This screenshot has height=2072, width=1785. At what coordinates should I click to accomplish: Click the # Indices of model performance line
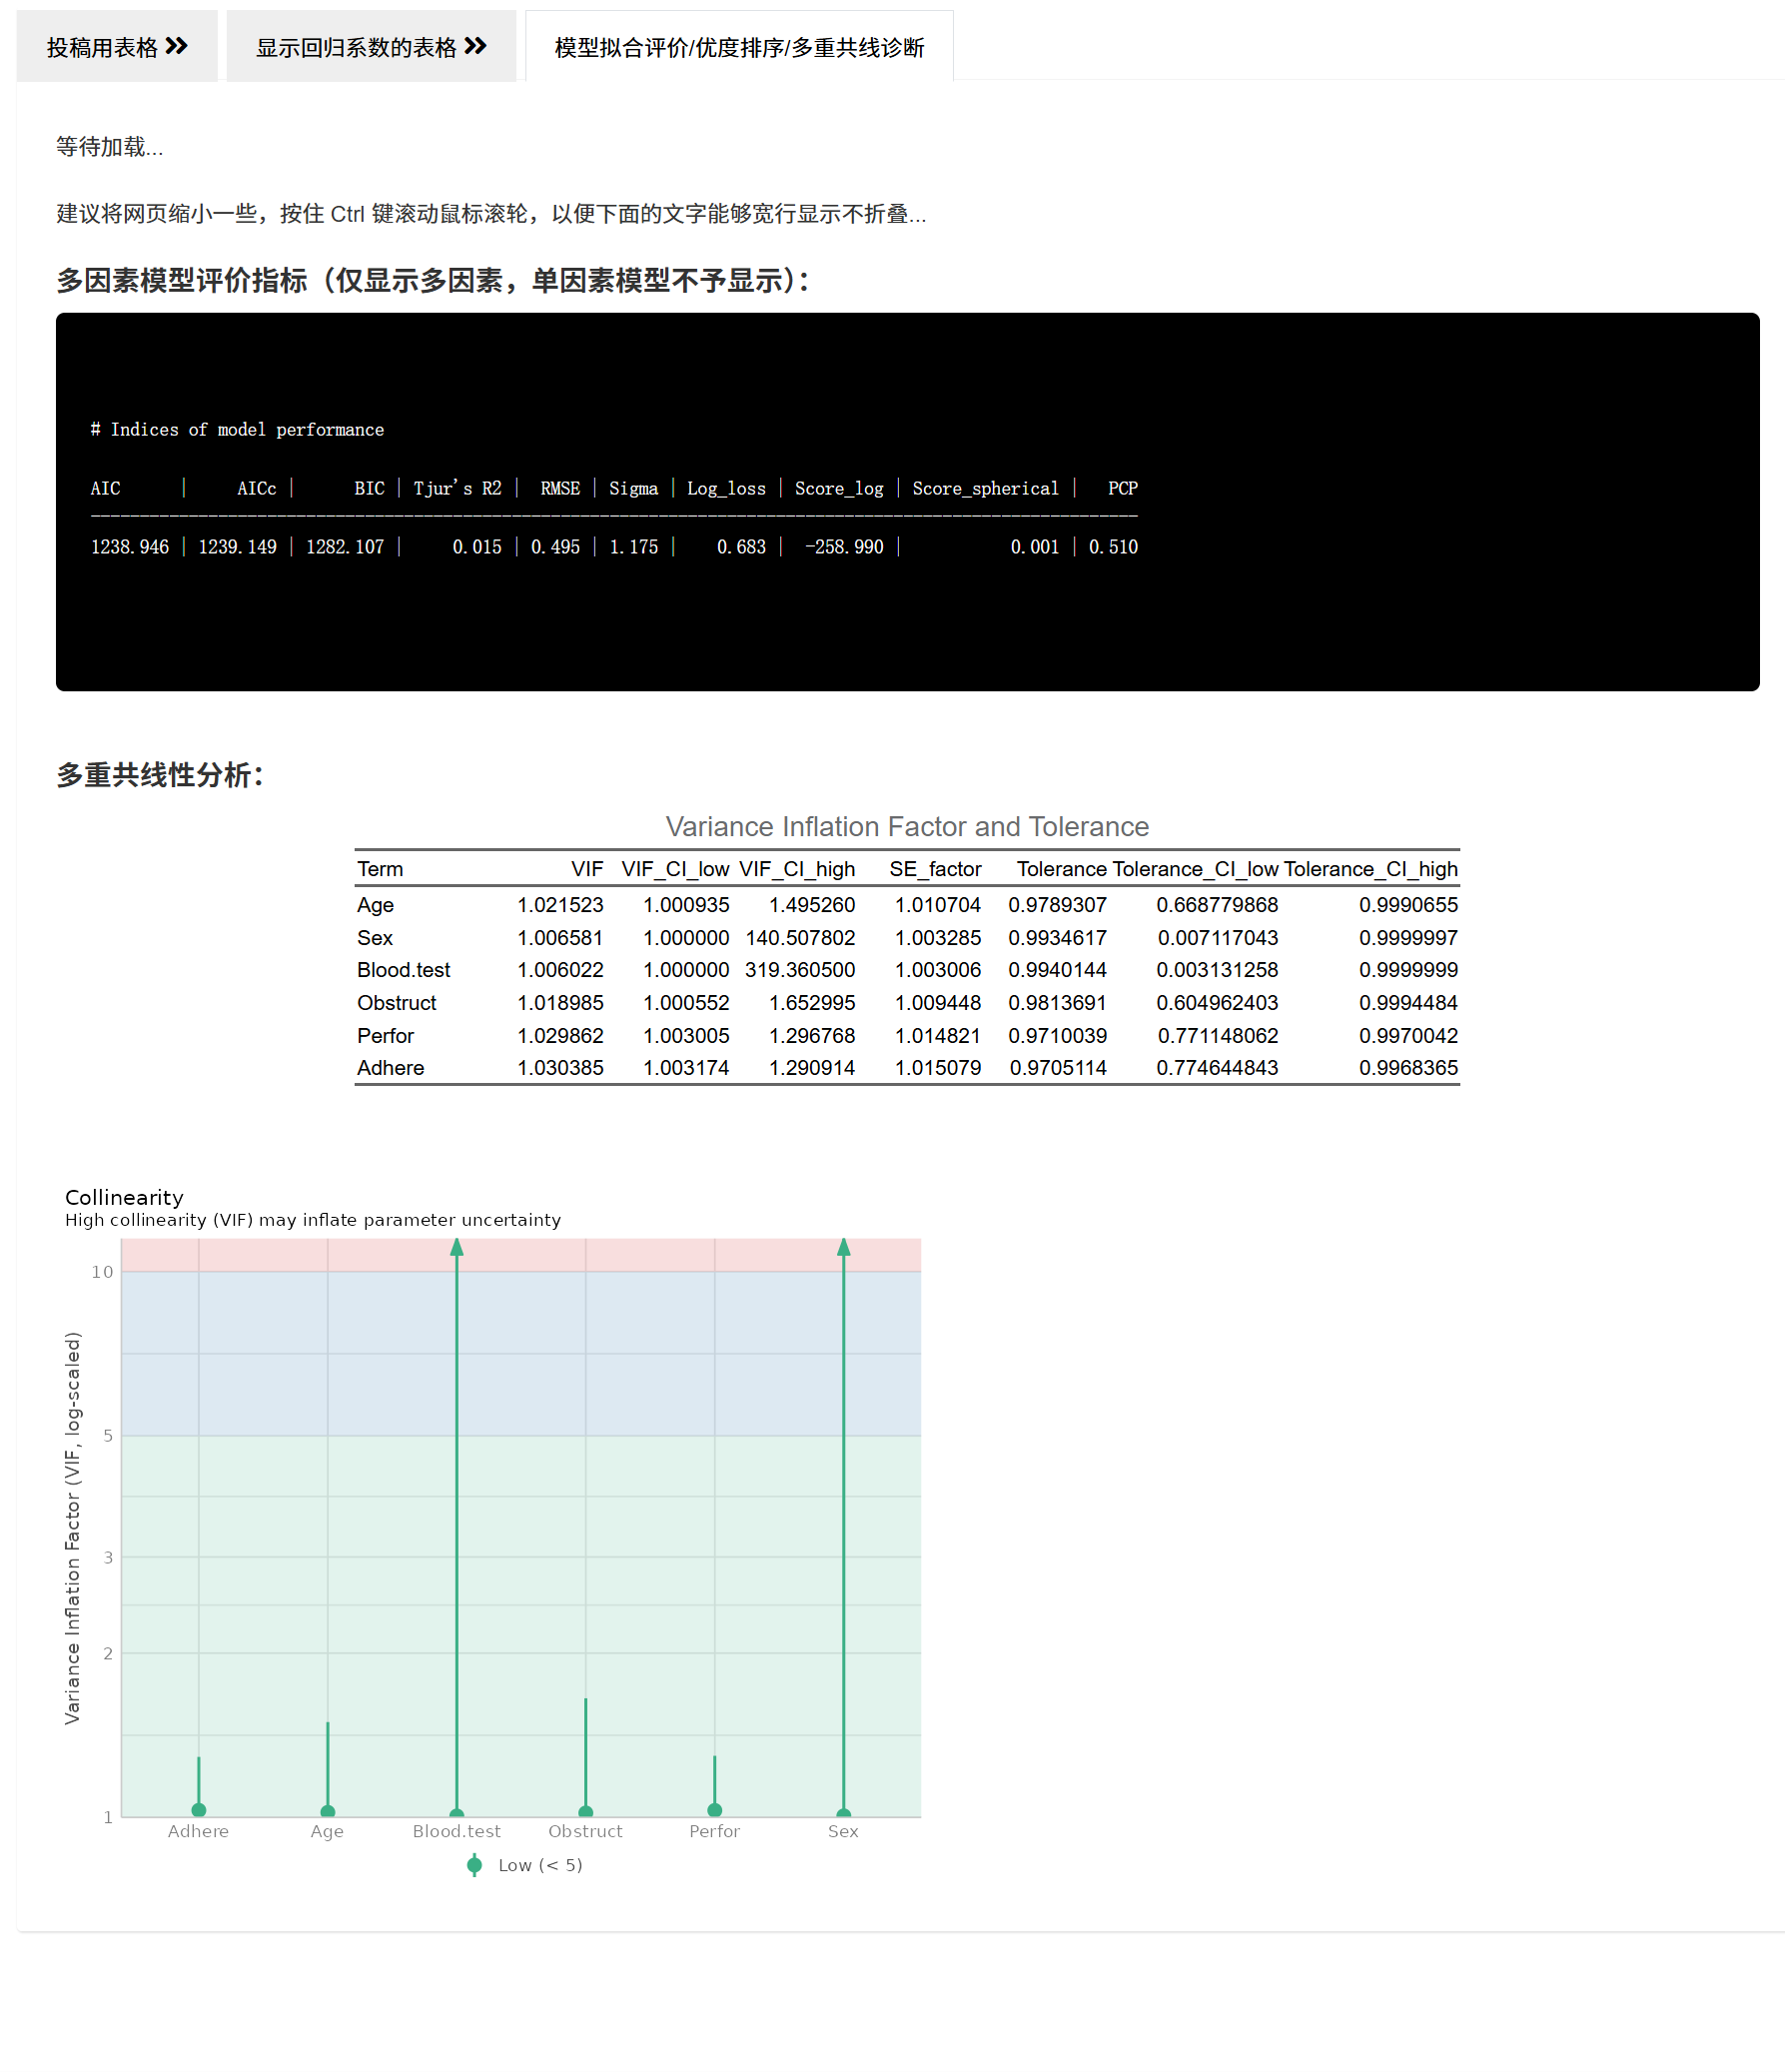click(237, 429)
